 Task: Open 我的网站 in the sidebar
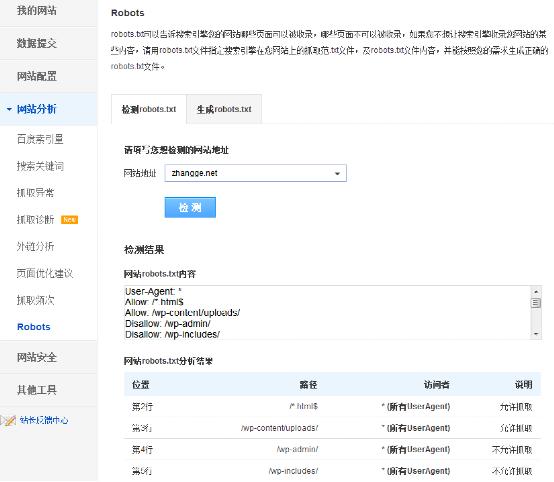[x=37, y=11]
